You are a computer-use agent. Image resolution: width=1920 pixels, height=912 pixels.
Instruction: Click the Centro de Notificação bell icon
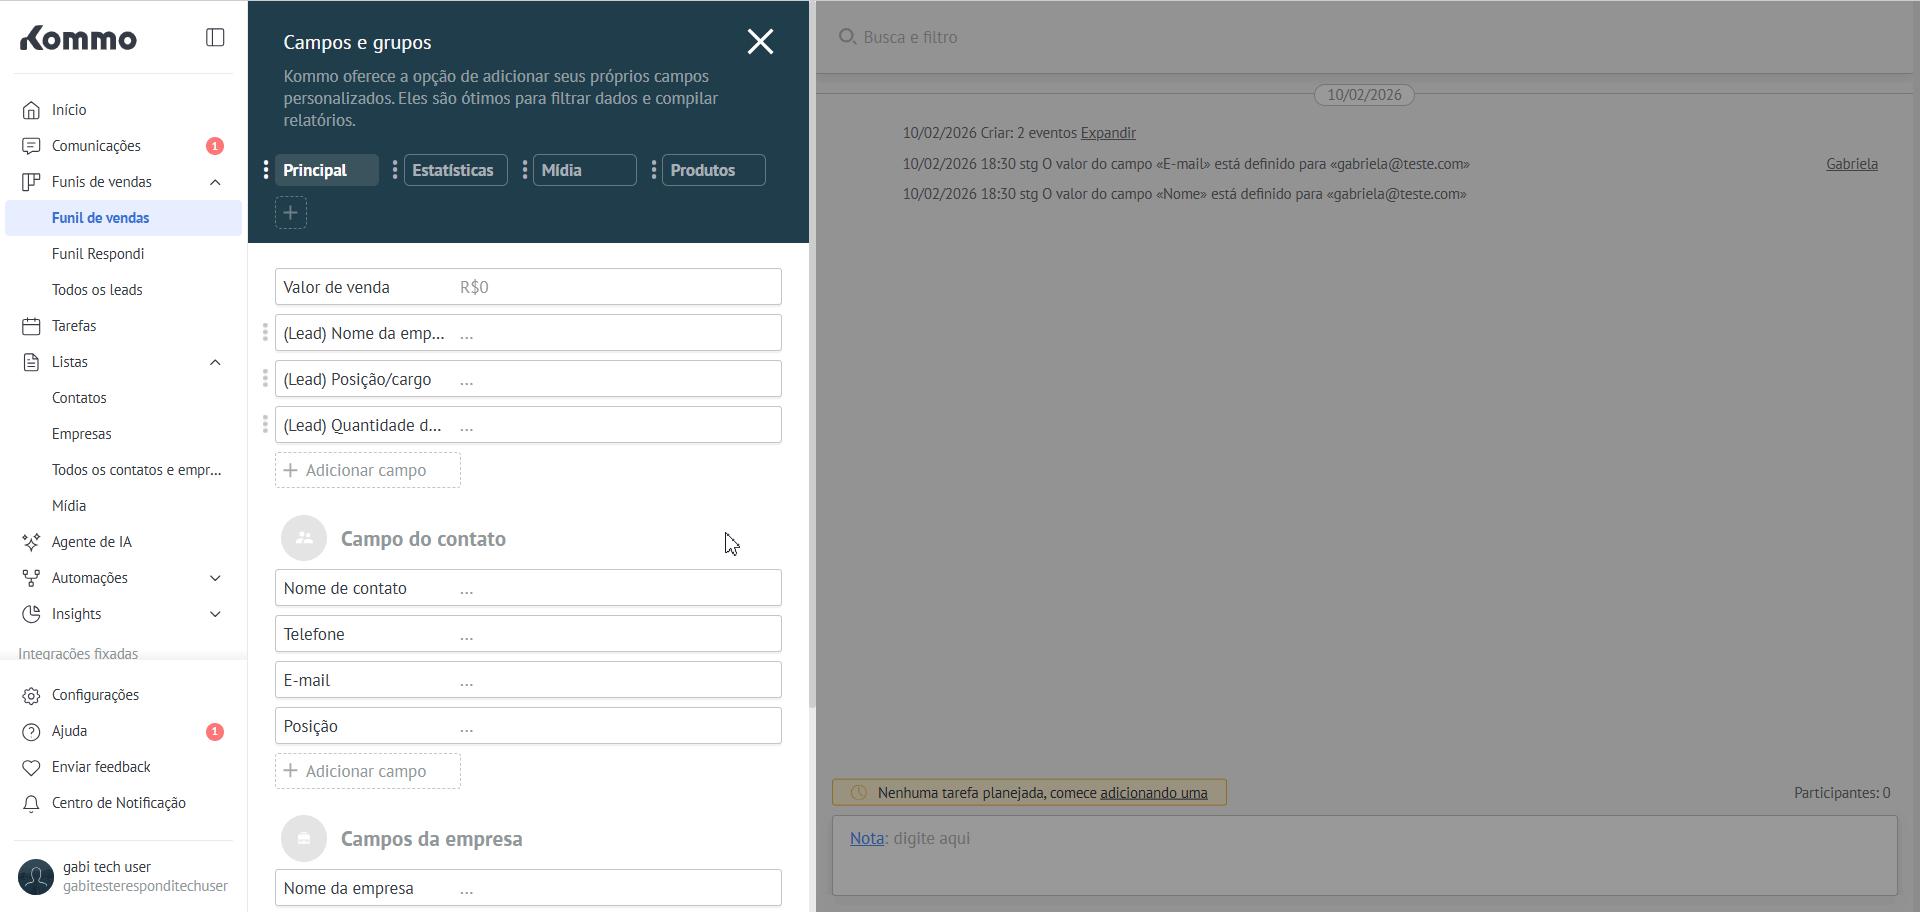click(31, 803)
